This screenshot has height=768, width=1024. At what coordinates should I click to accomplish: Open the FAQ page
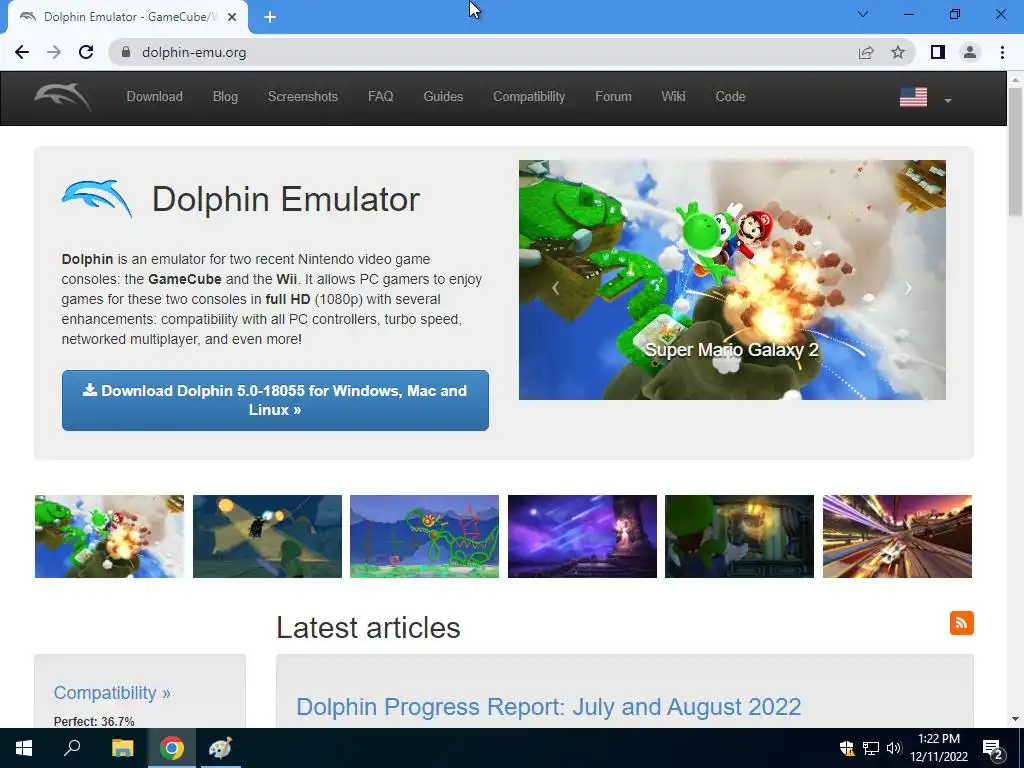click(x=380, y=97)
